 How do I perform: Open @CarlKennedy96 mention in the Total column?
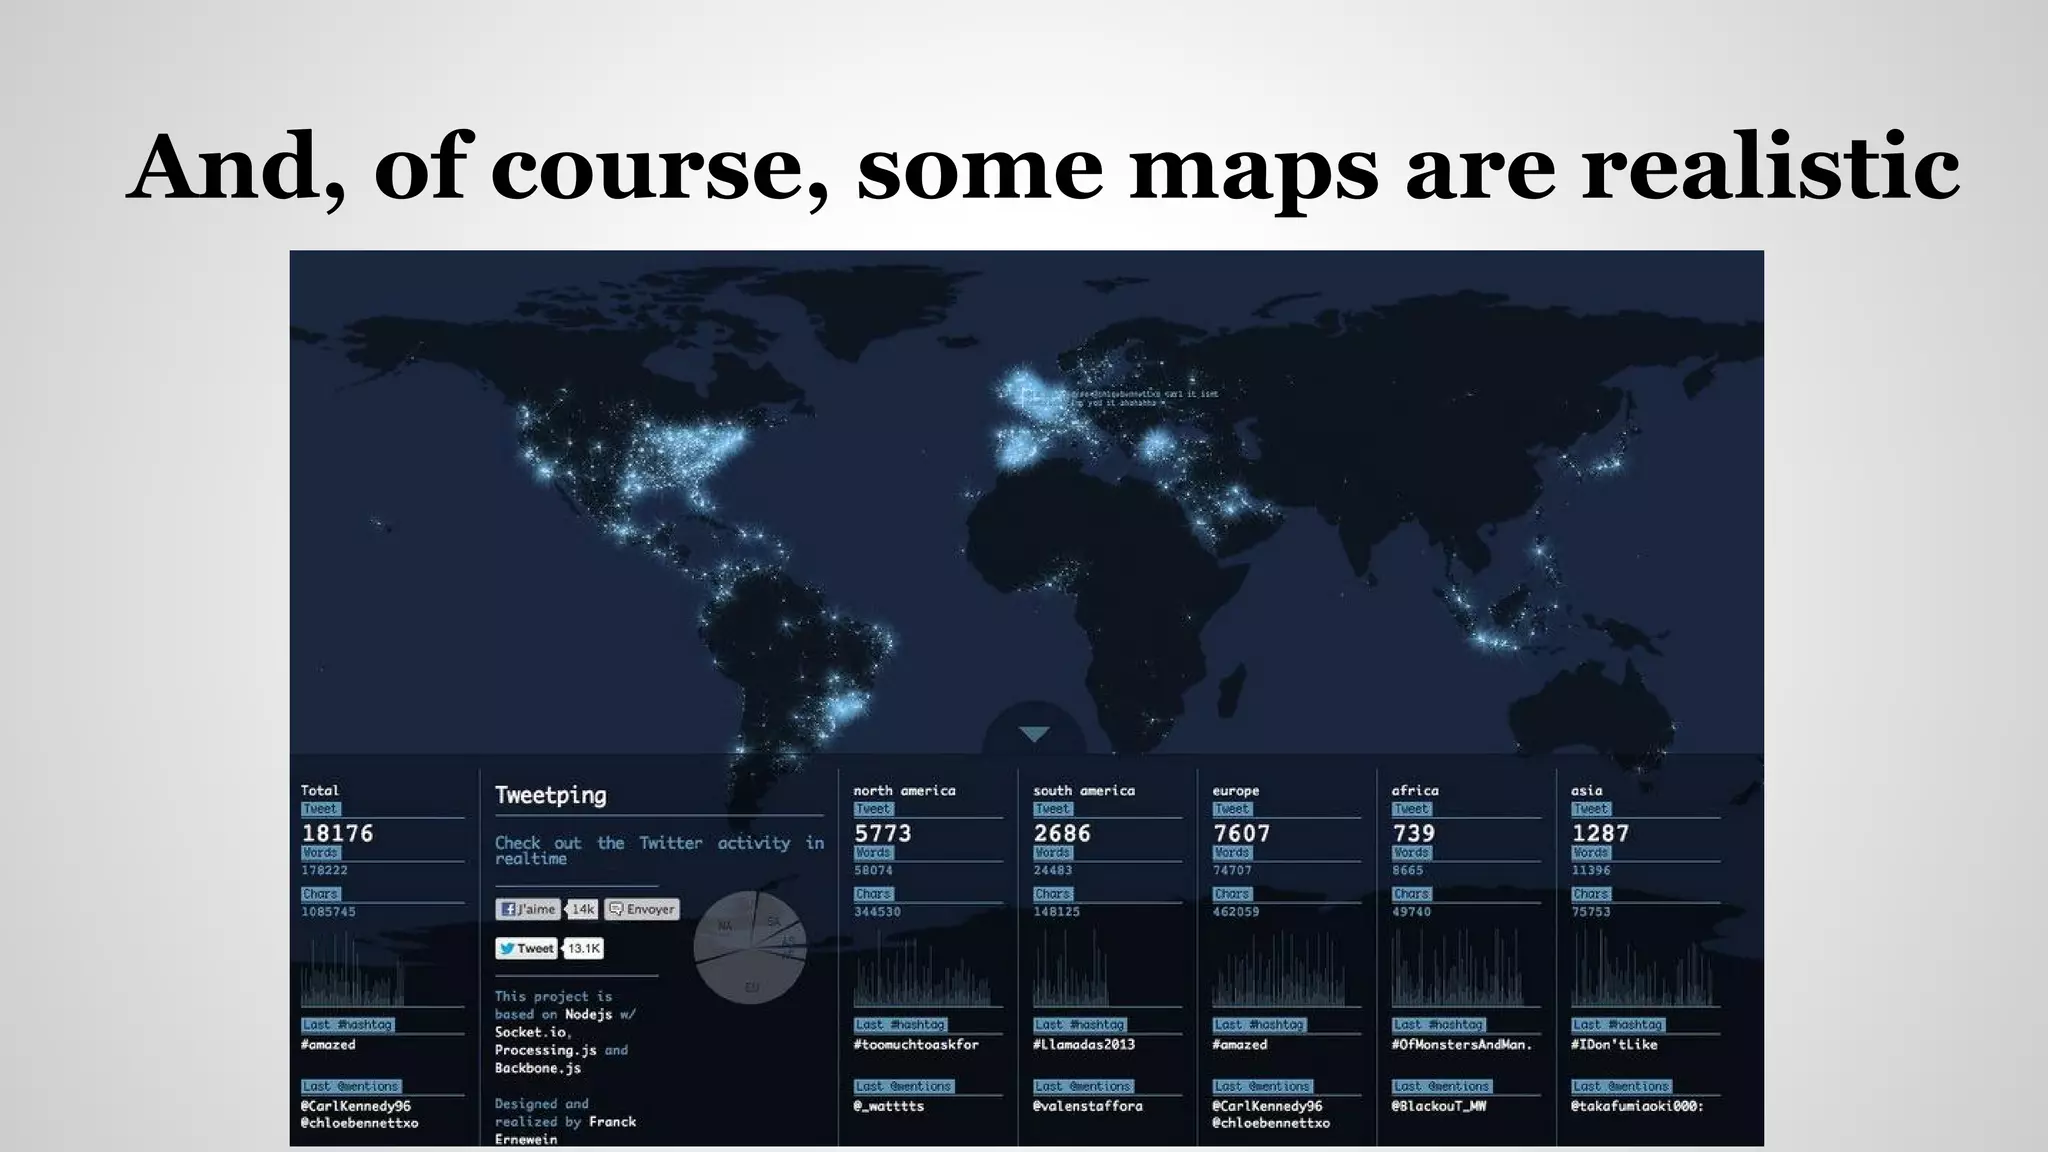coord(356,1106)
